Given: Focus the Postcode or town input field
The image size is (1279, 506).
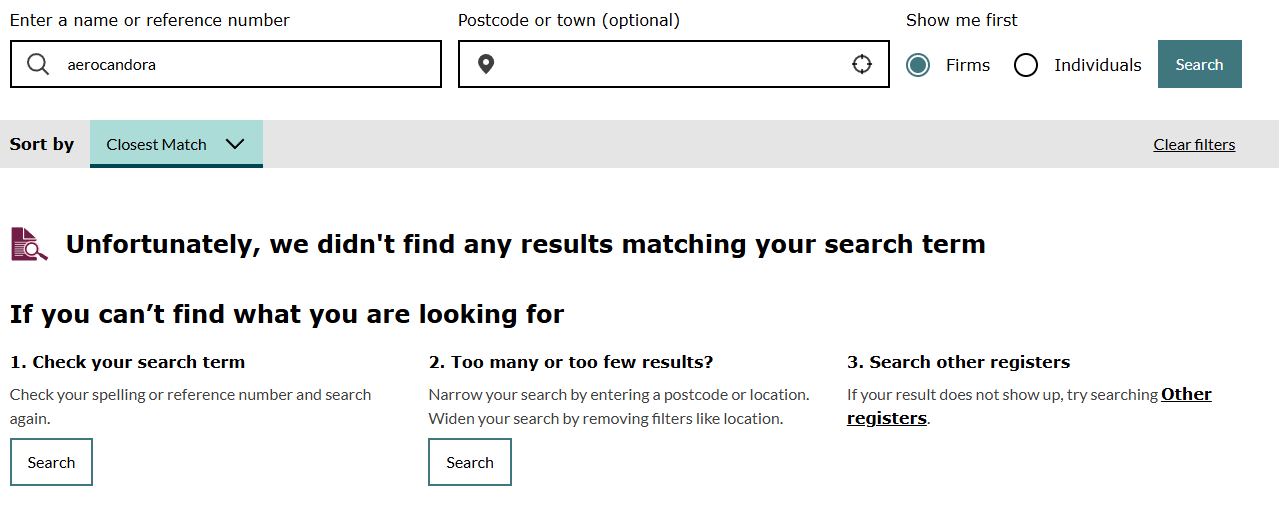Looking at the screenshot, I should (670, 65).
